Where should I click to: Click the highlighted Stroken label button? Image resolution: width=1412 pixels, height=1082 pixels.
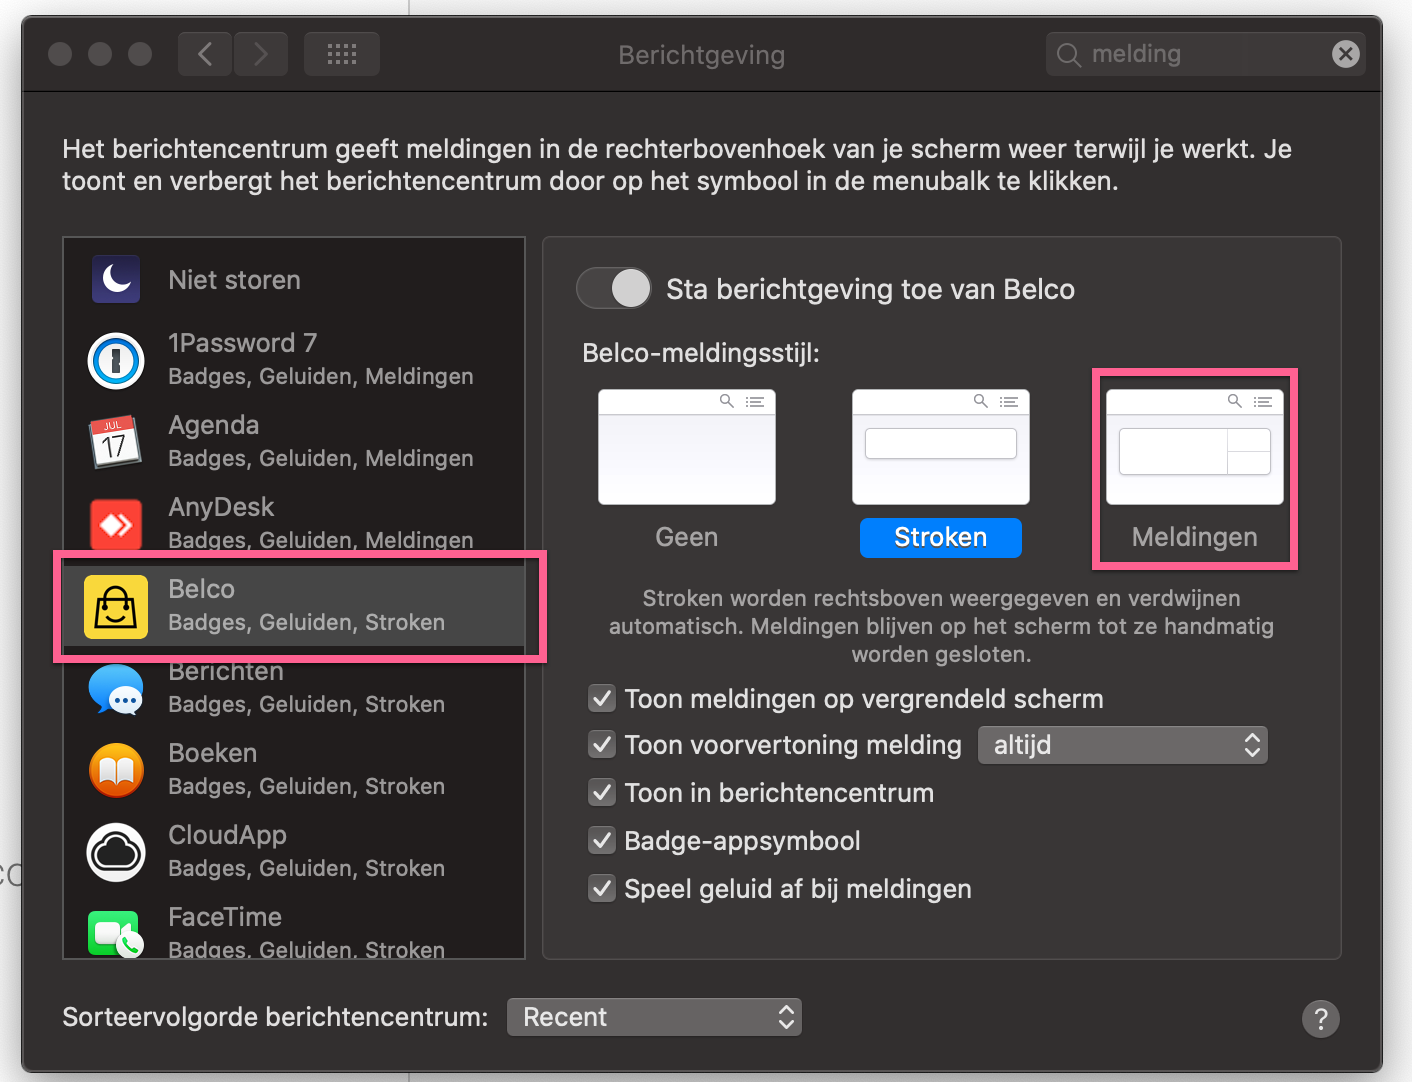941,537
